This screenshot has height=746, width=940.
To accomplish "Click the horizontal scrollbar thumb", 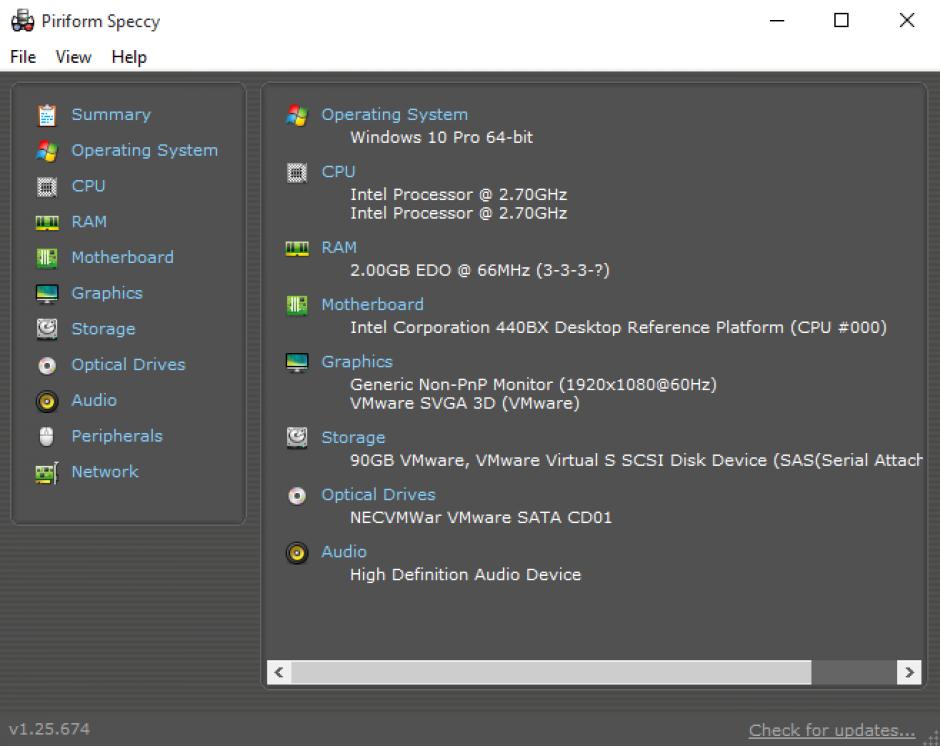I will pos(551,672).
